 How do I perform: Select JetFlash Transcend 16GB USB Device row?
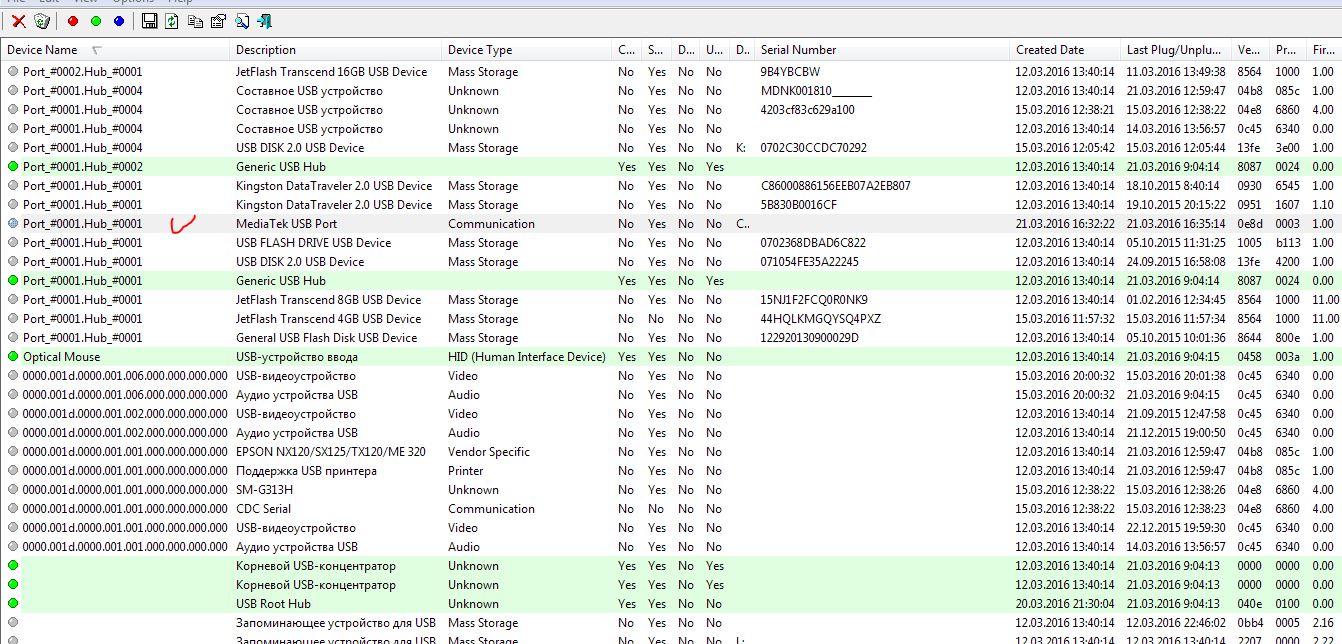pos(331,72)
